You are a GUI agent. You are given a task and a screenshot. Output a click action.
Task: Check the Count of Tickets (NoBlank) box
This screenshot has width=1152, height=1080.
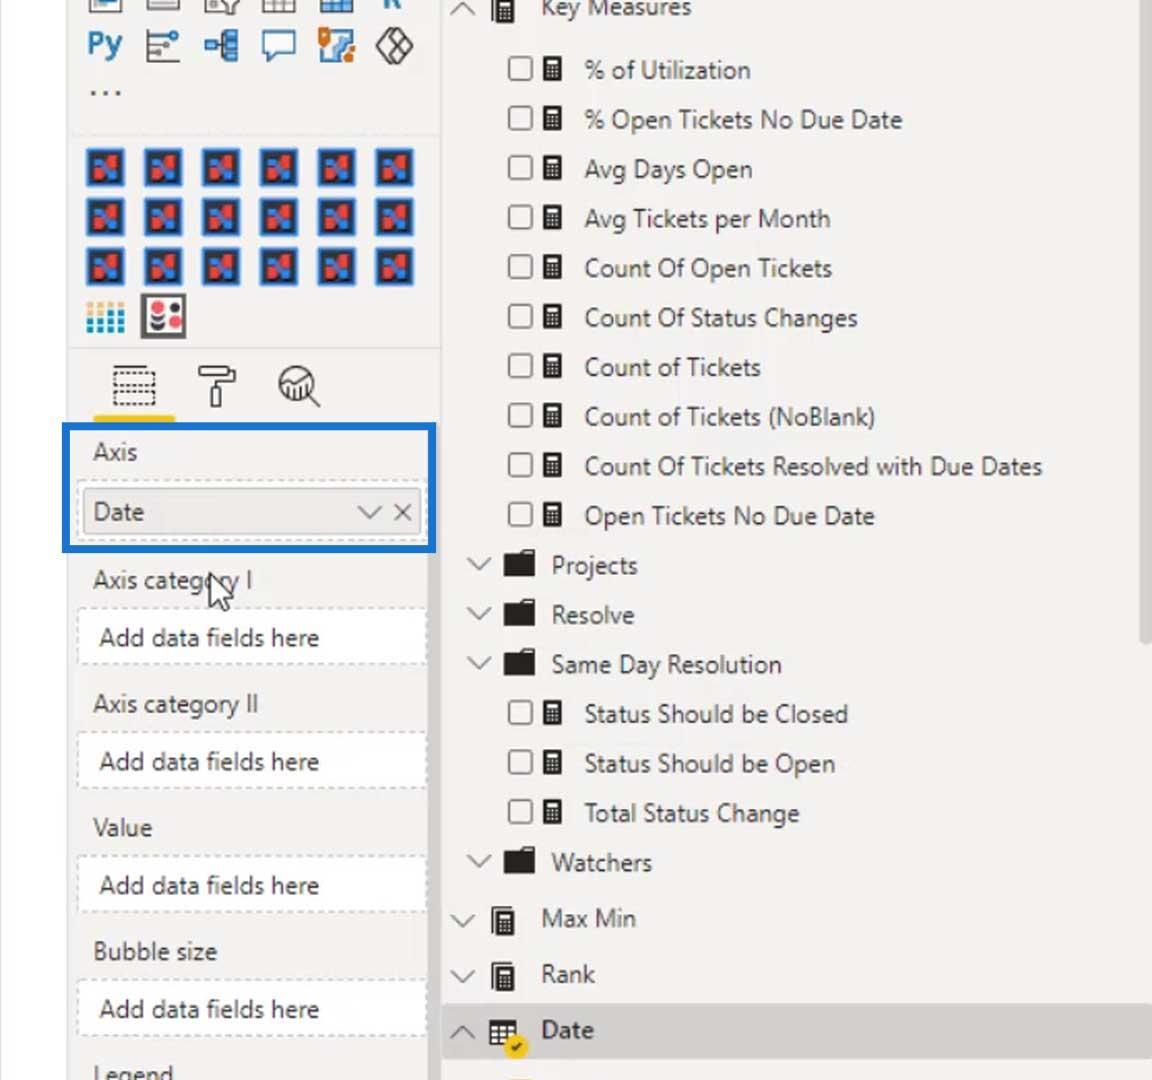(x=520, y=416)
